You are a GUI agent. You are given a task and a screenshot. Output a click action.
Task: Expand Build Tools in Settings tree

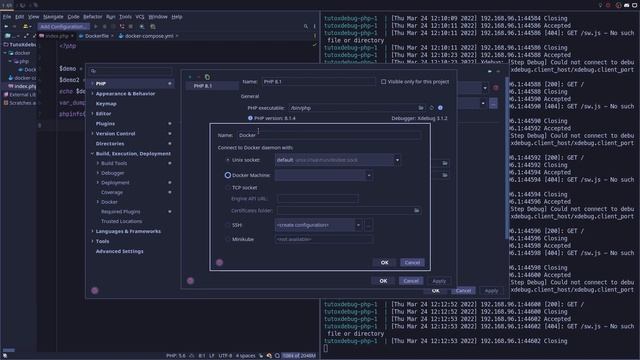(98, 163)
